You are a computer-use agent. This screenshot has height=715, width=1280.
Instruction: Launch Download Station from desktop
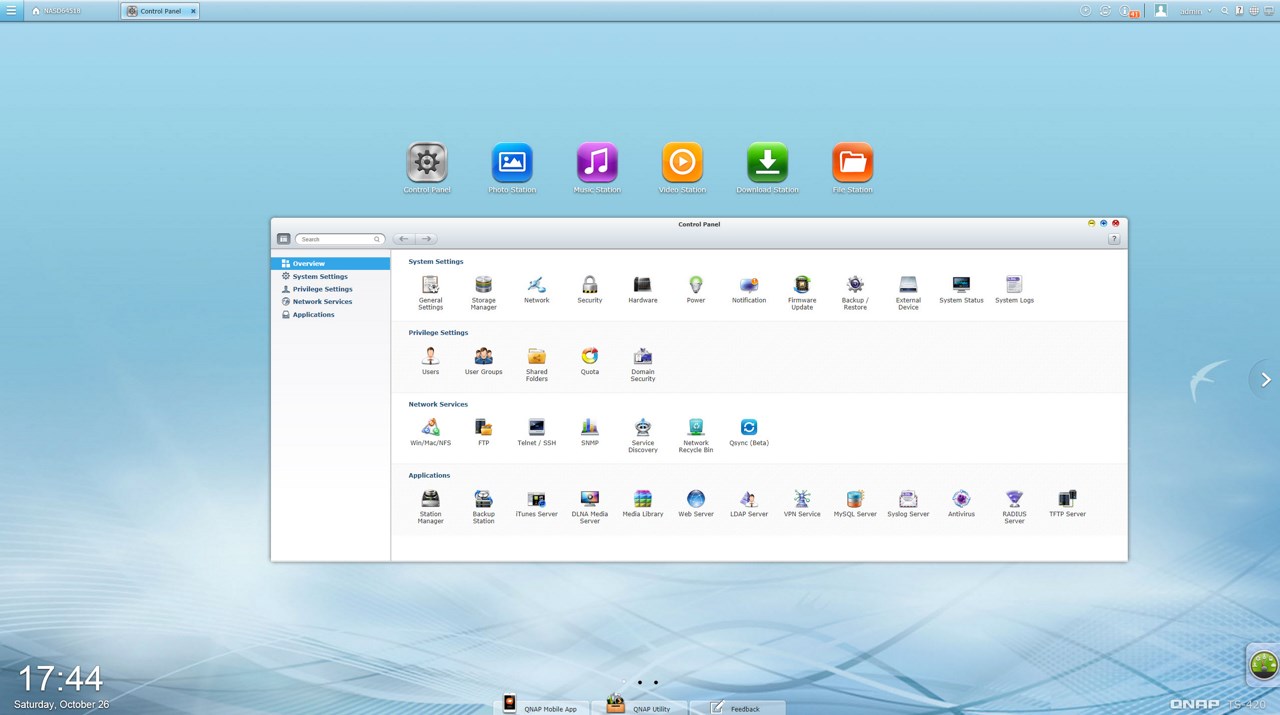pyautogui.click(x=768, y=168)
